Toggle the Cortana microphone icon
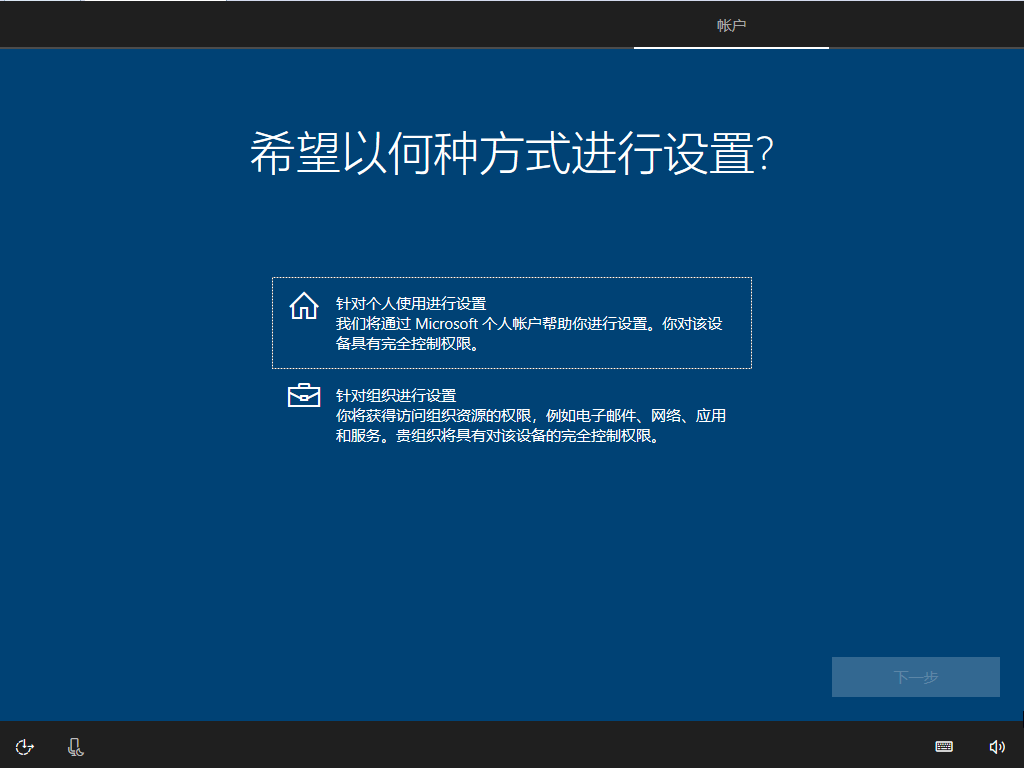The image size is (1024, 768). click(x=76, y=746)
